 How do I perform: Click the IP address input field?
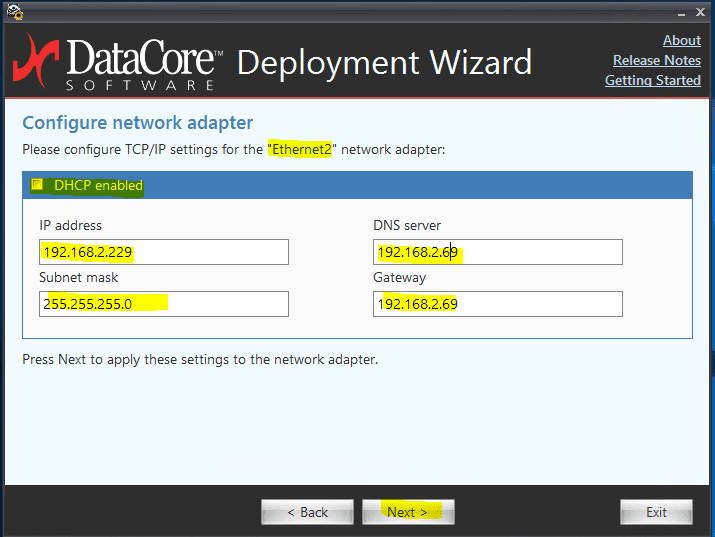click(164, 252)
